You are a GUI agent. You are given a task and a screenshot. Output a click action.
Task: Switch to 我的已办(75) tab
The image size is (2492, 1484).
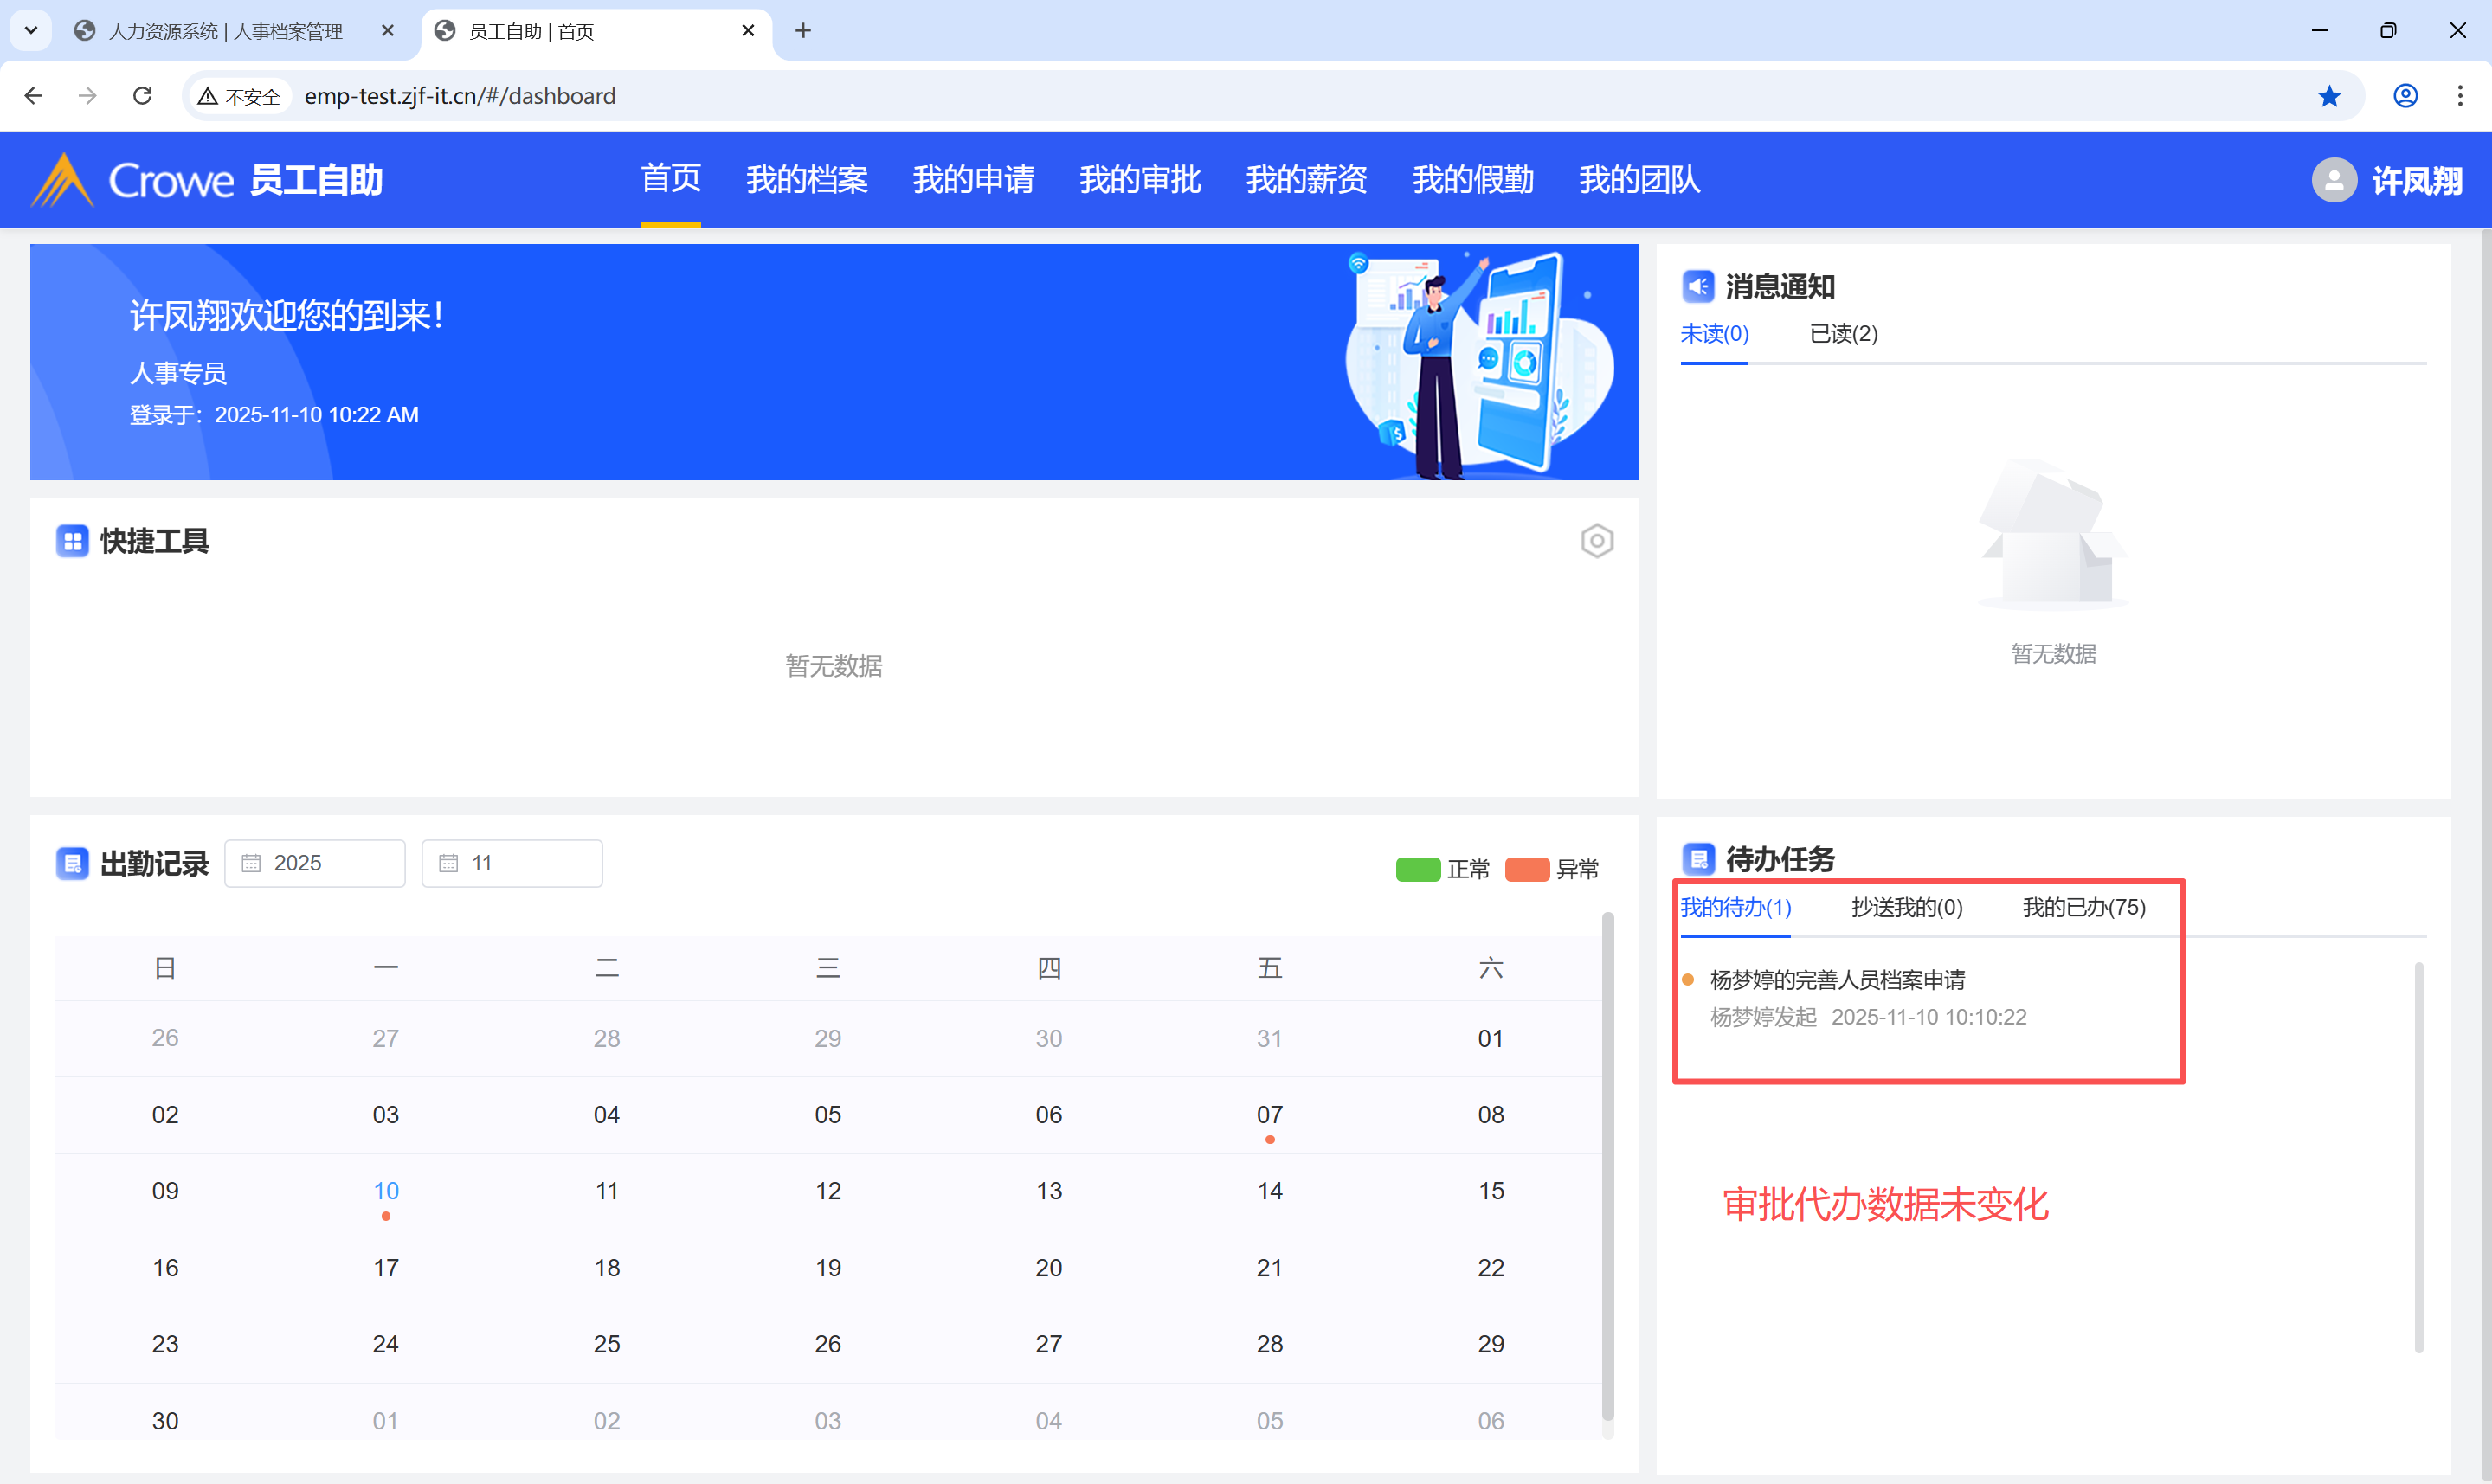[2083, 907]
